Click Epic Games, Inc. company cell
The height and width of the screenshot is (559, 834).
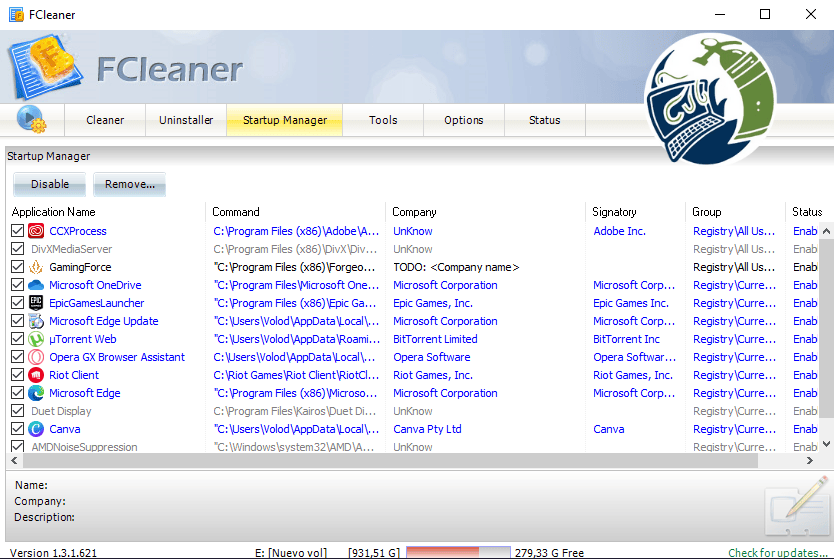[432, 303]
